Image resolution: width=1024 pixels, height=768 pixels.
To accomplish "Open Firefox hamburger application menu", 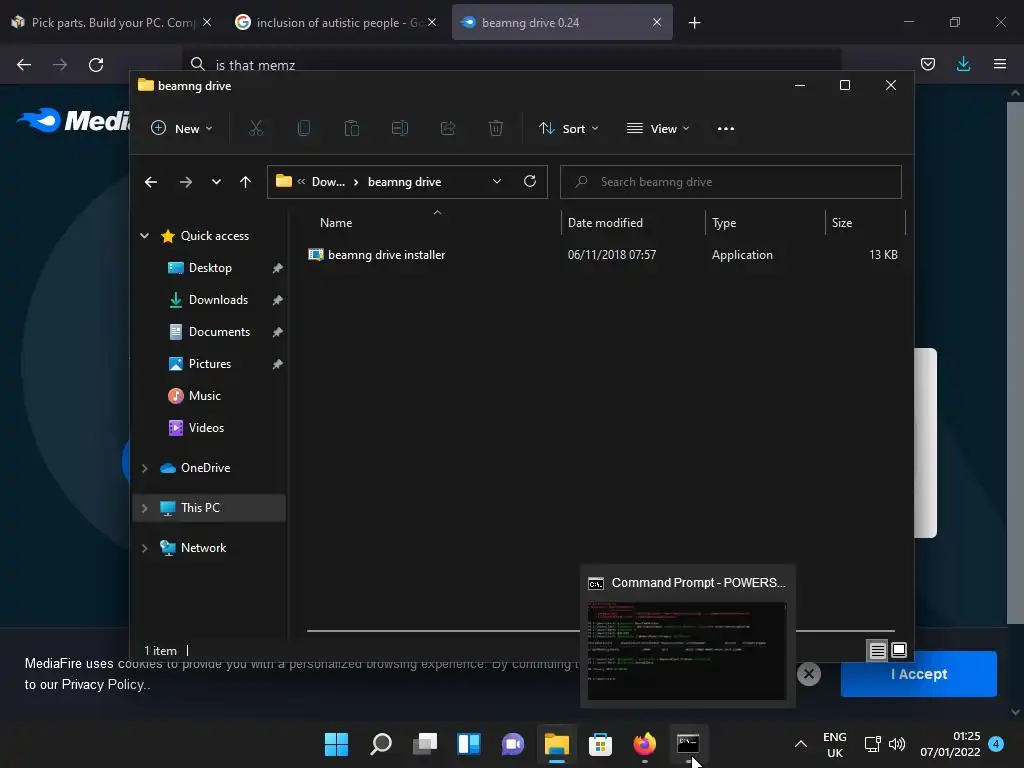I will [1000, 64].
